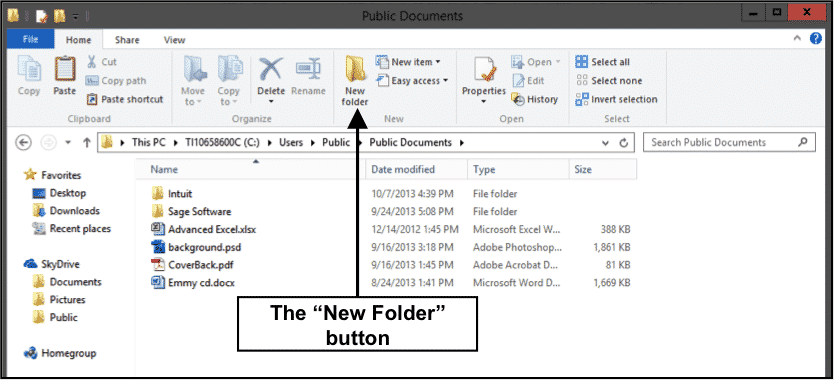Refresh the Public Documents address bar
Screen dimensions: 834x380
[x=624, y=143]
